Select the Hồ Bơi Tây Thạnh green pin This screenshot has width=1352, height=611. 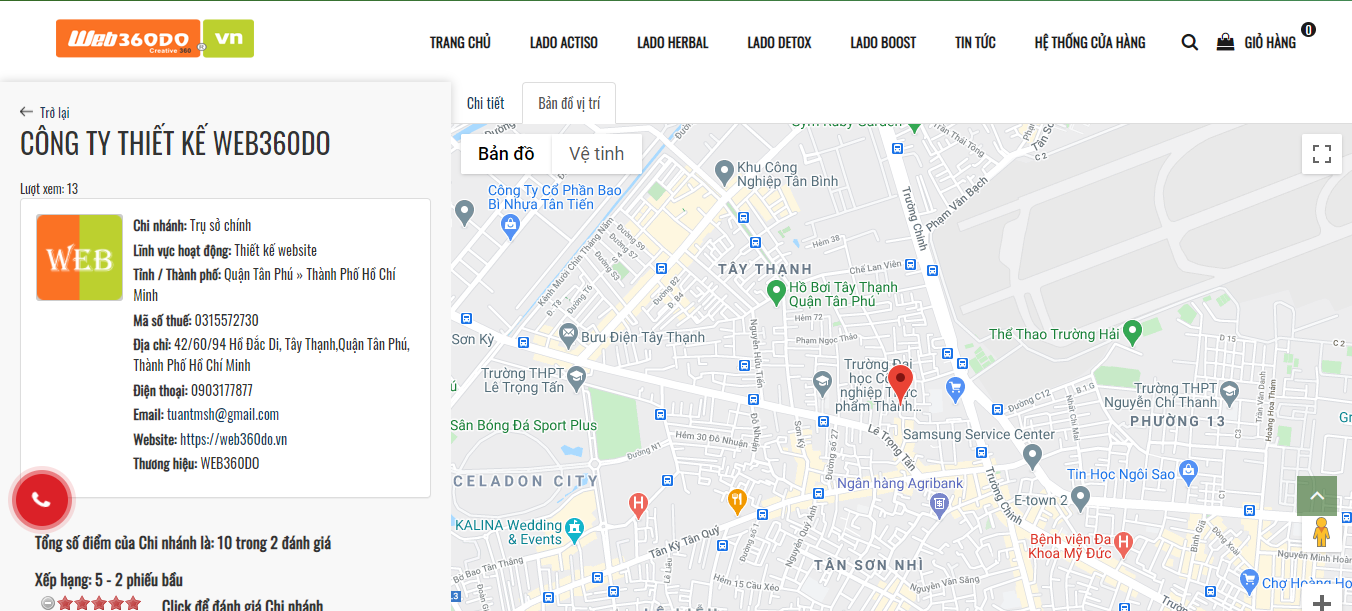click(x=775, y=293)
